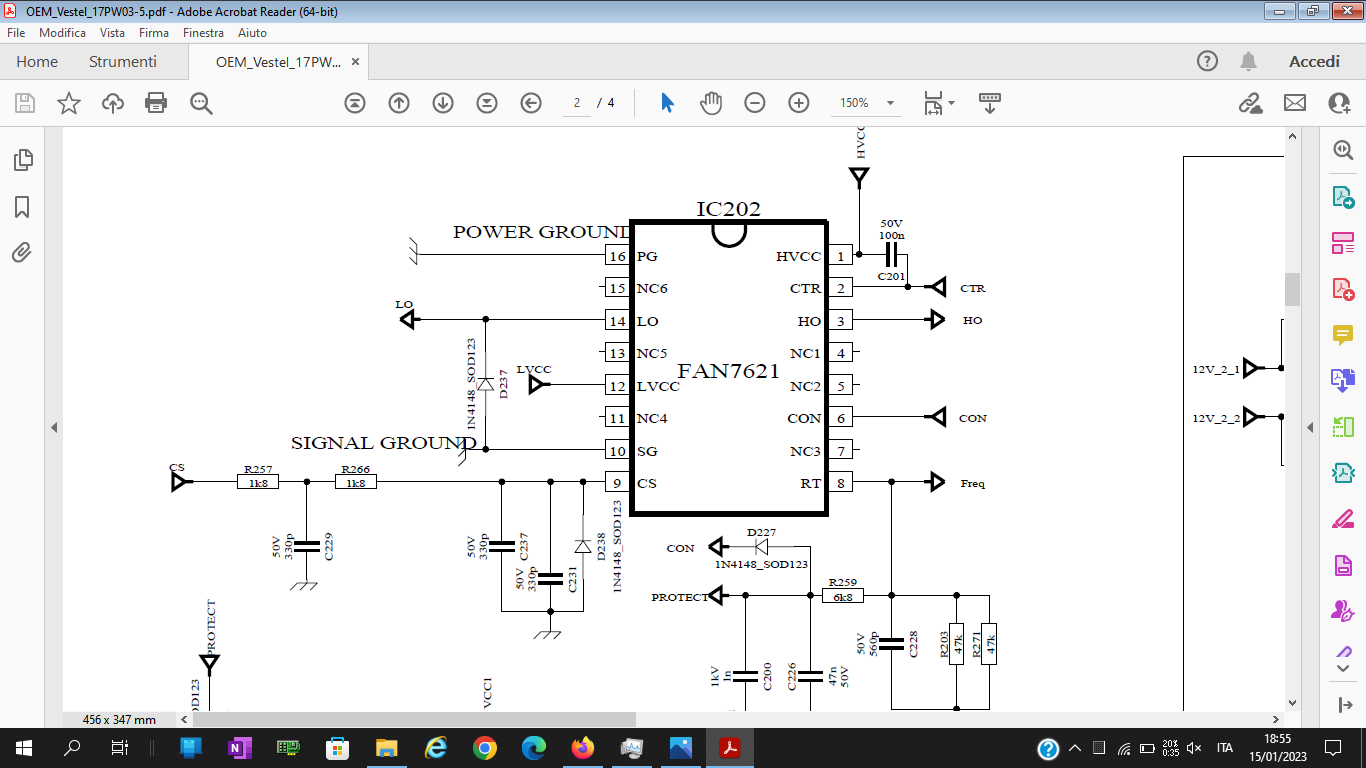1366x768 pixels.
Task: Select the arrow selection tool
Action: point(667,103)
